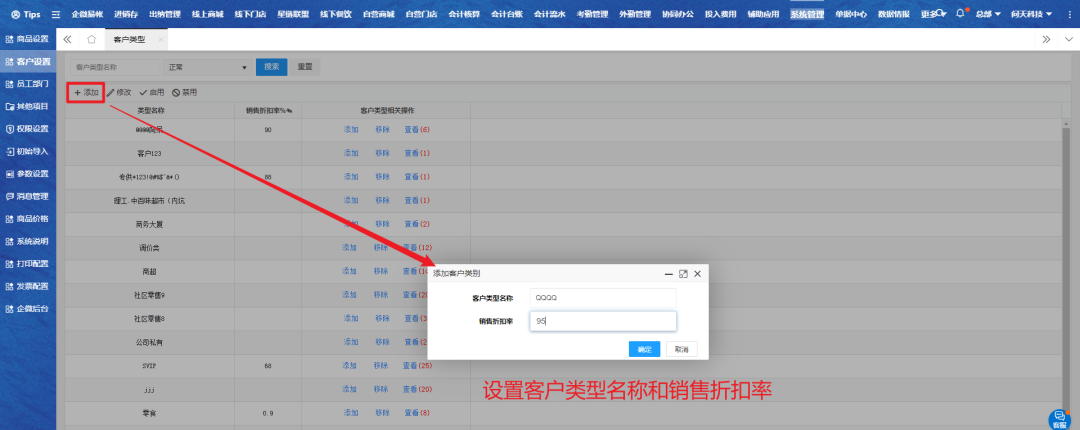Click the double left arrow tab scroll icon

(x=68, y=39)
